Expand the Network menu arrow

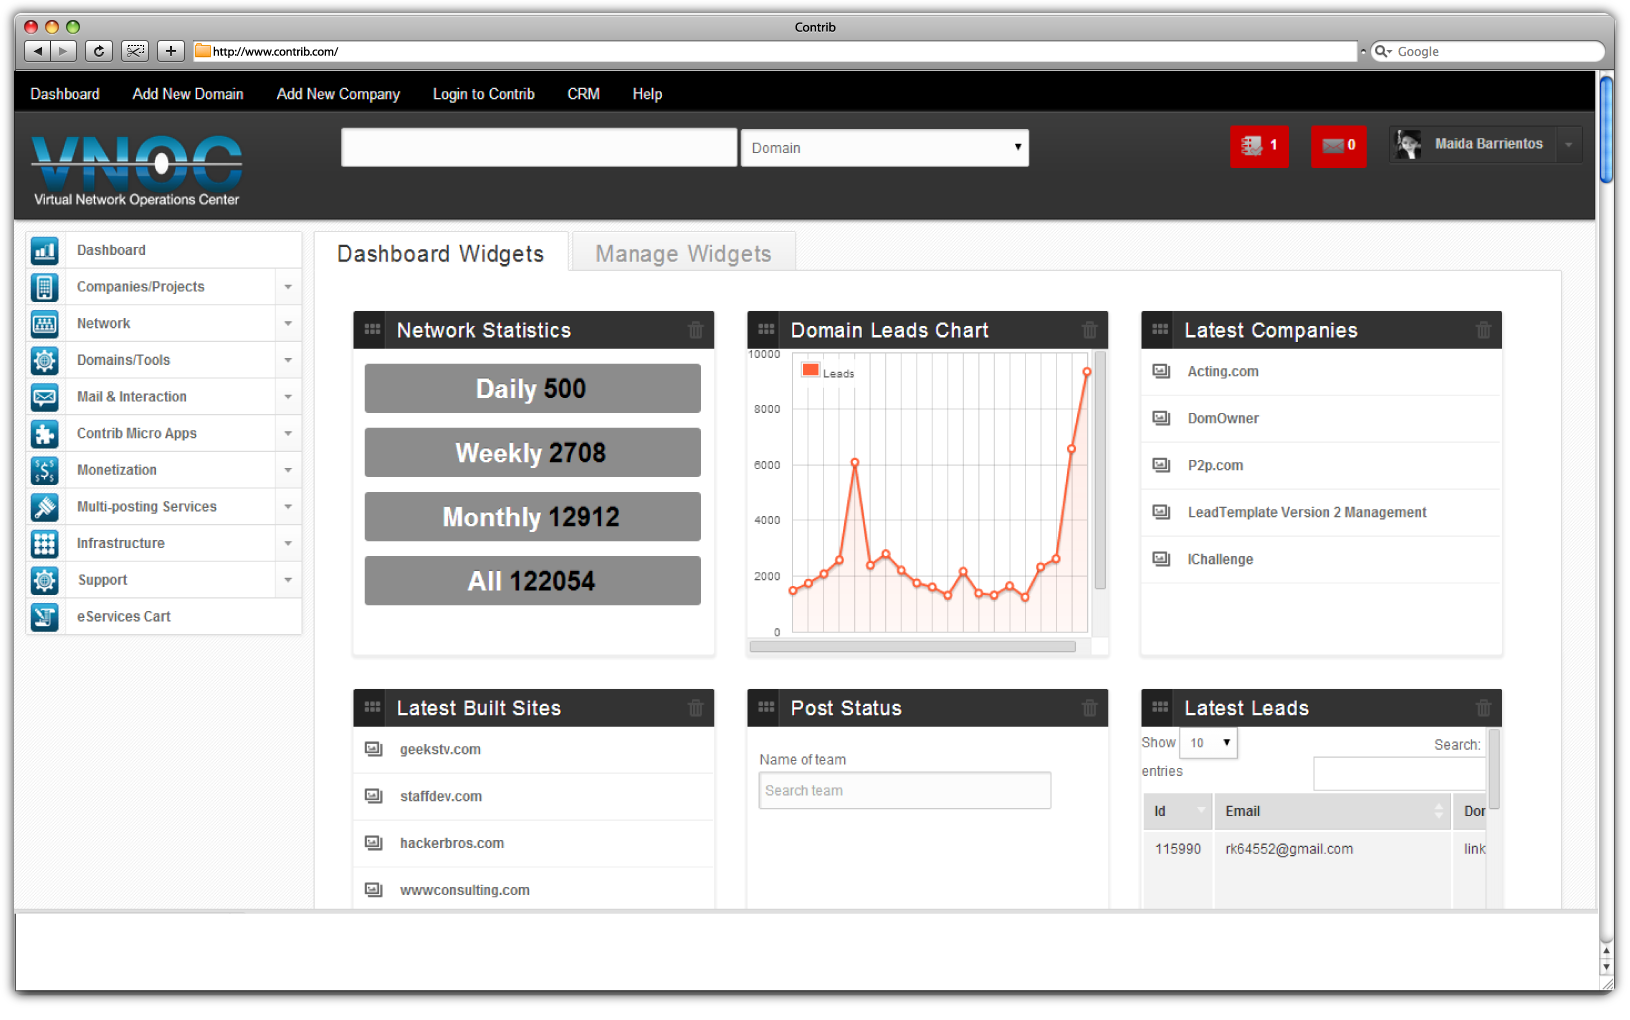point(288,324)
